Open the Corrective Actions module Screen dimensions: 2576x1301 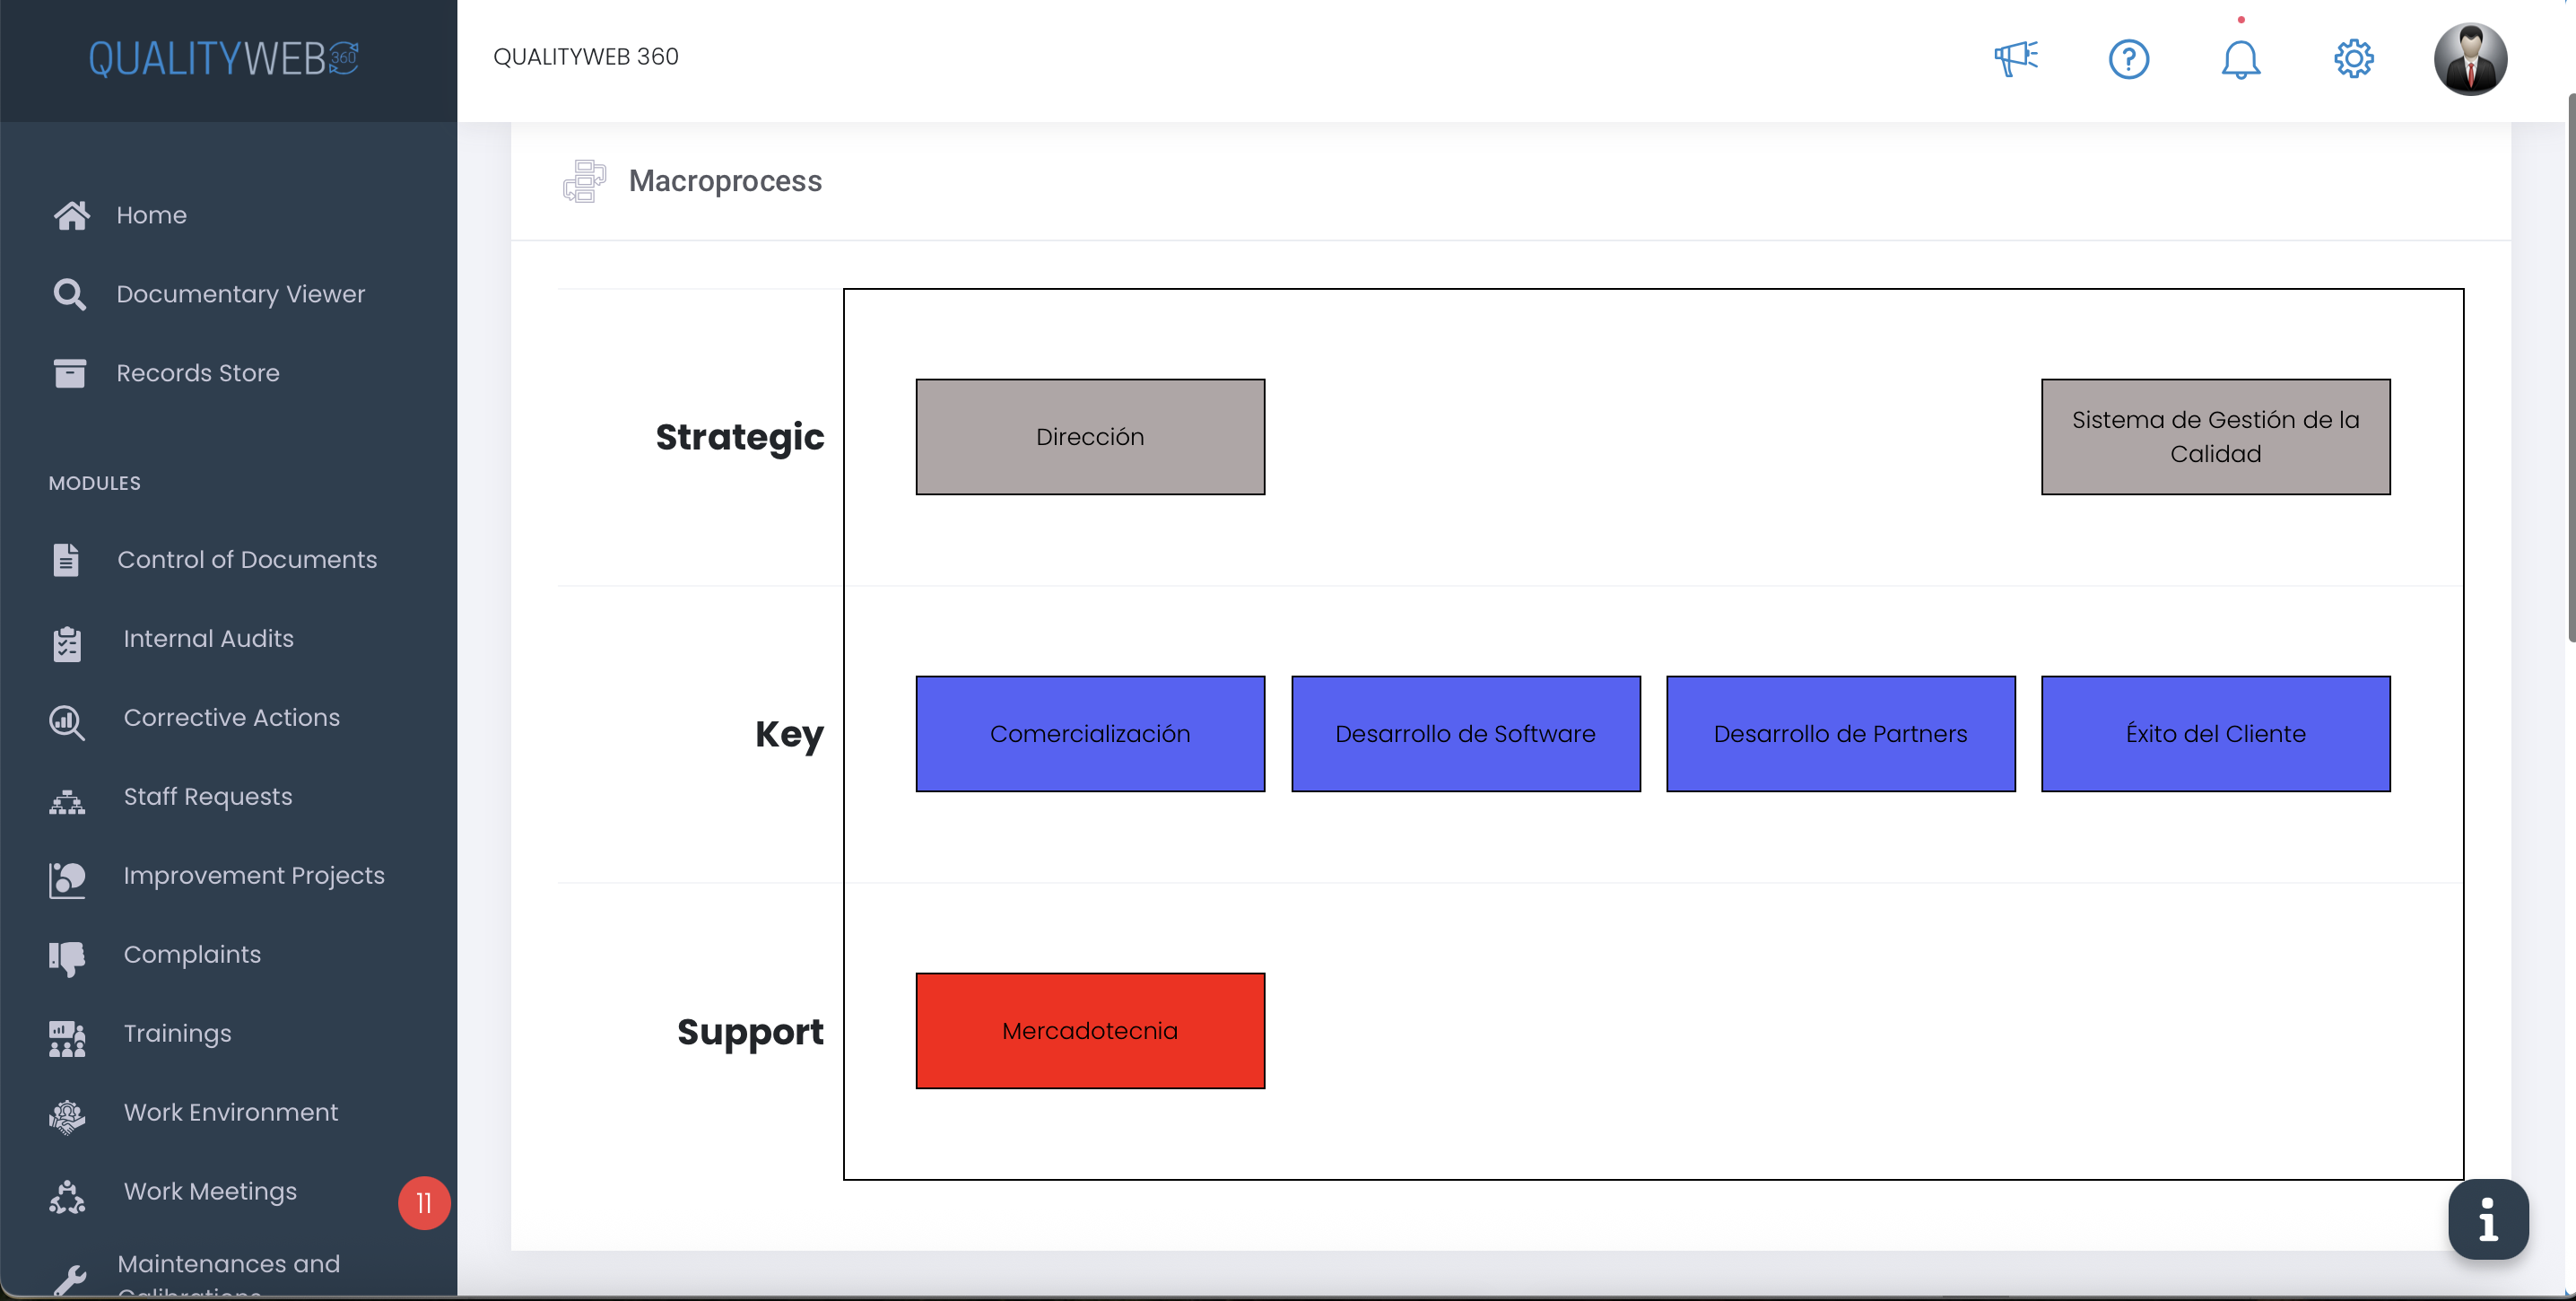(x=231, y=717)
